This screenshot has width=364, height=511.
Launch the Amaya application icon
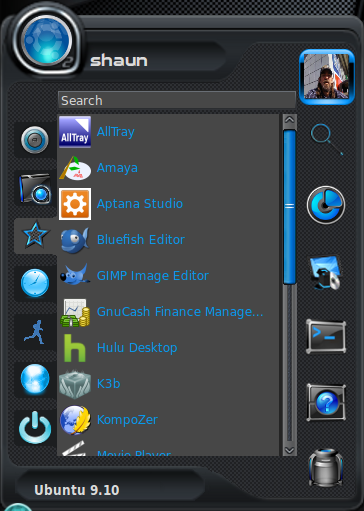point(75,168)
